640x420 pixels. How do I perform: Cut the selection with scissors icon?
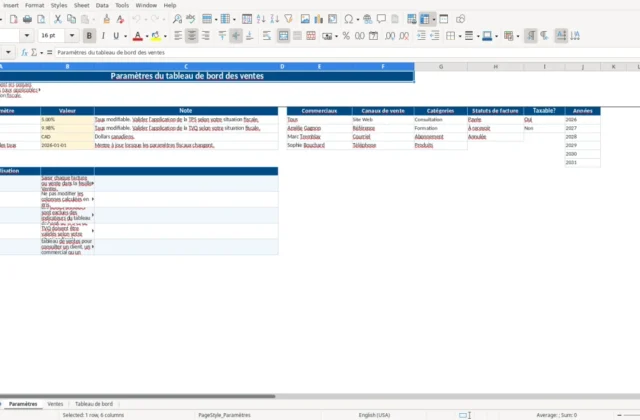pos(58,19)
